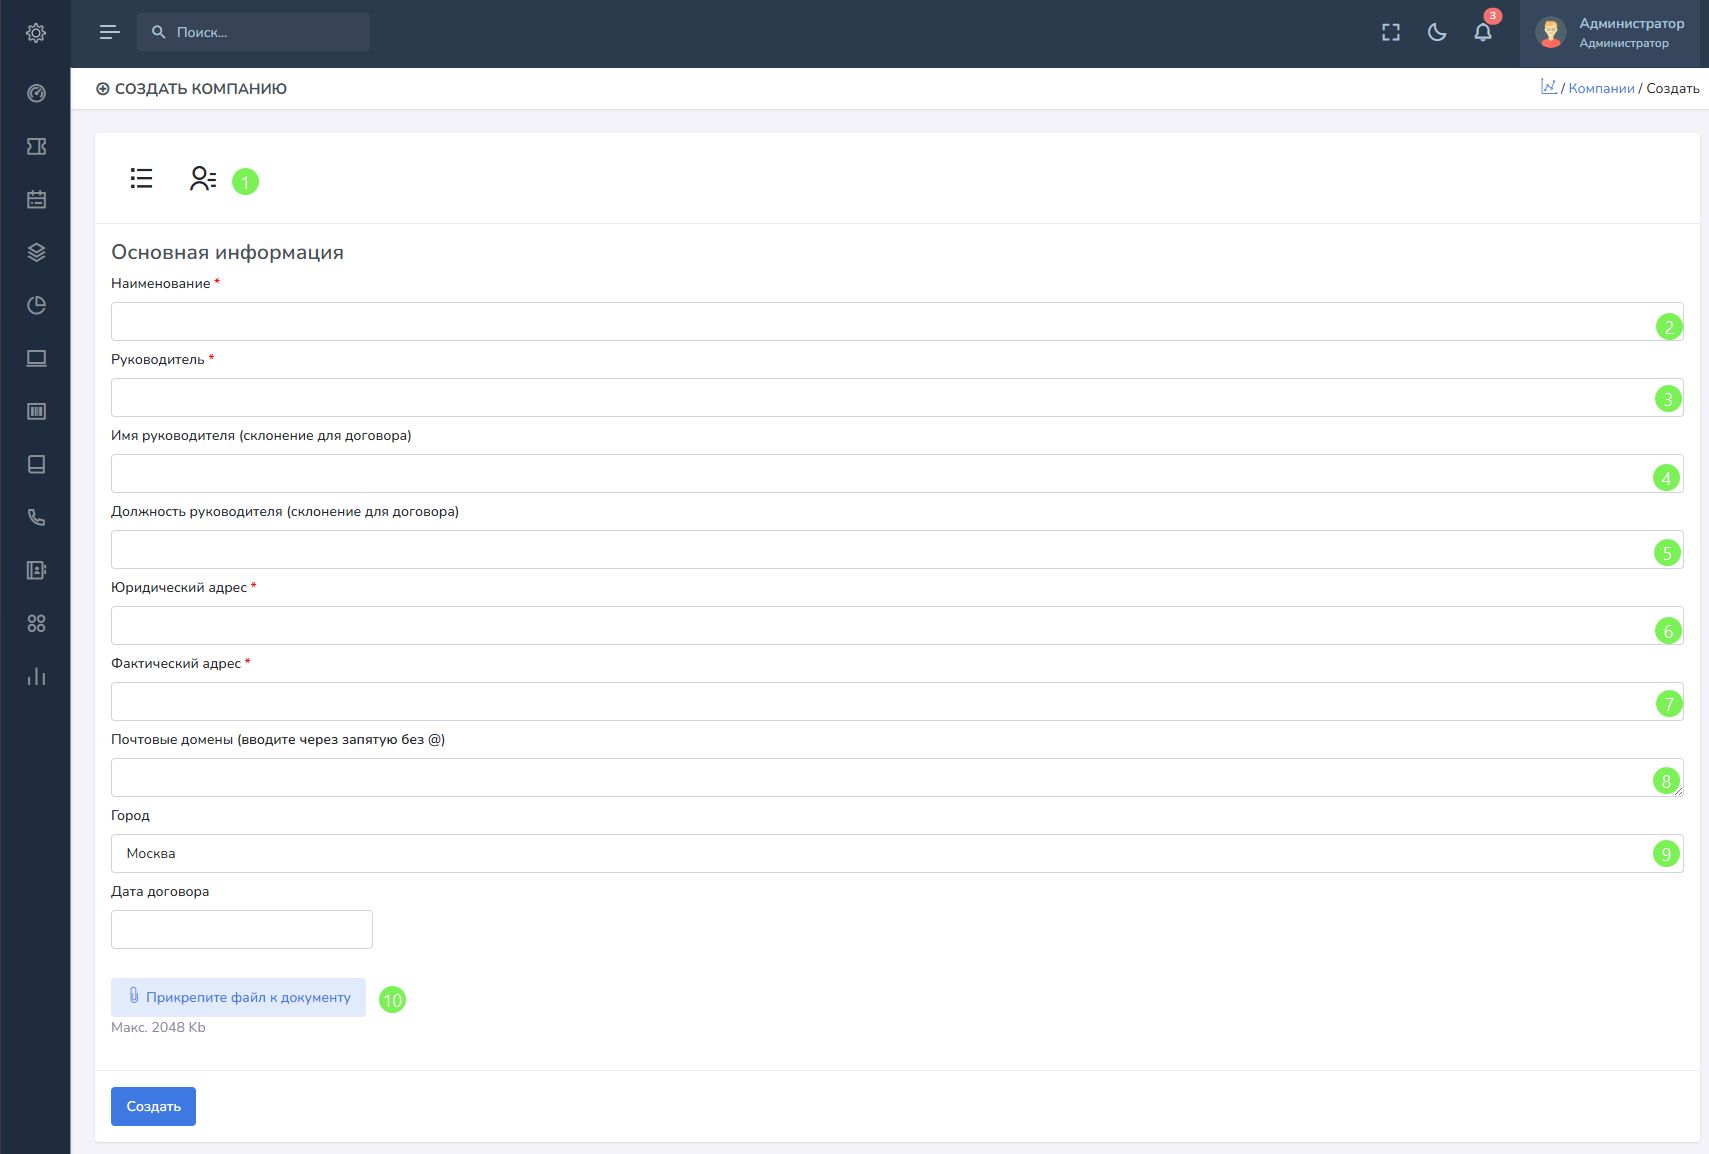Screen dimensions: 1709x1154
Task: Open the Город dropdown showing Москва
Action: pos(880,853)
